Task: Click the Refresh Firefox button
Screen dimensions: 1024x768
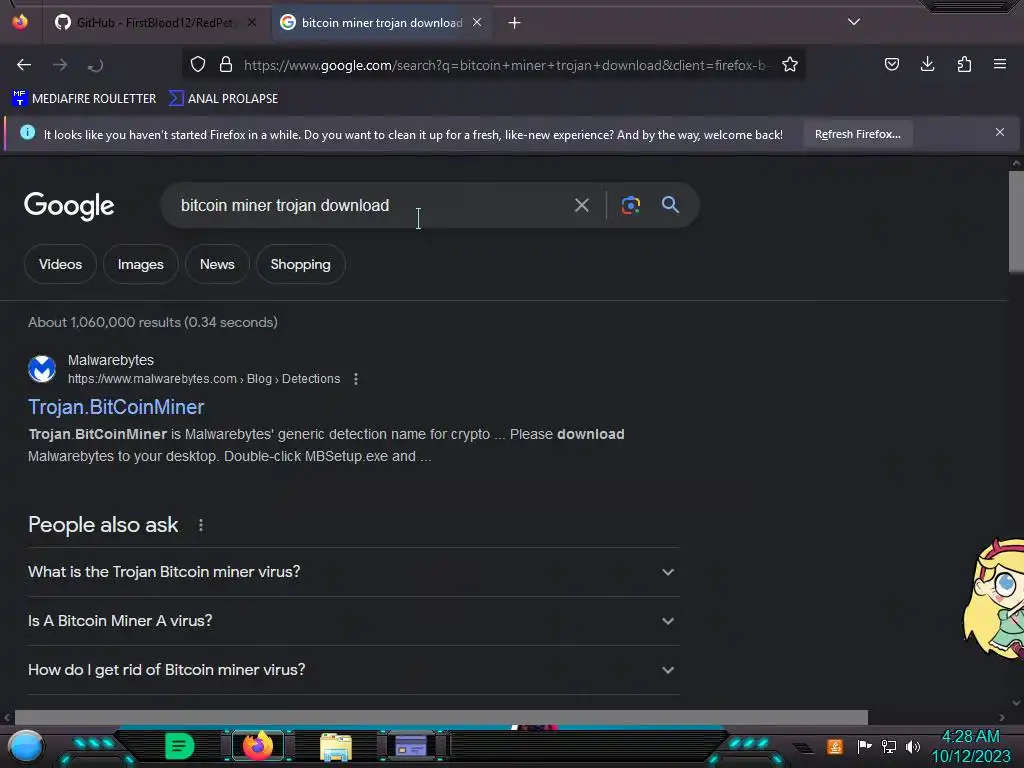Action: pyautogui.click(x=857, y=134)
